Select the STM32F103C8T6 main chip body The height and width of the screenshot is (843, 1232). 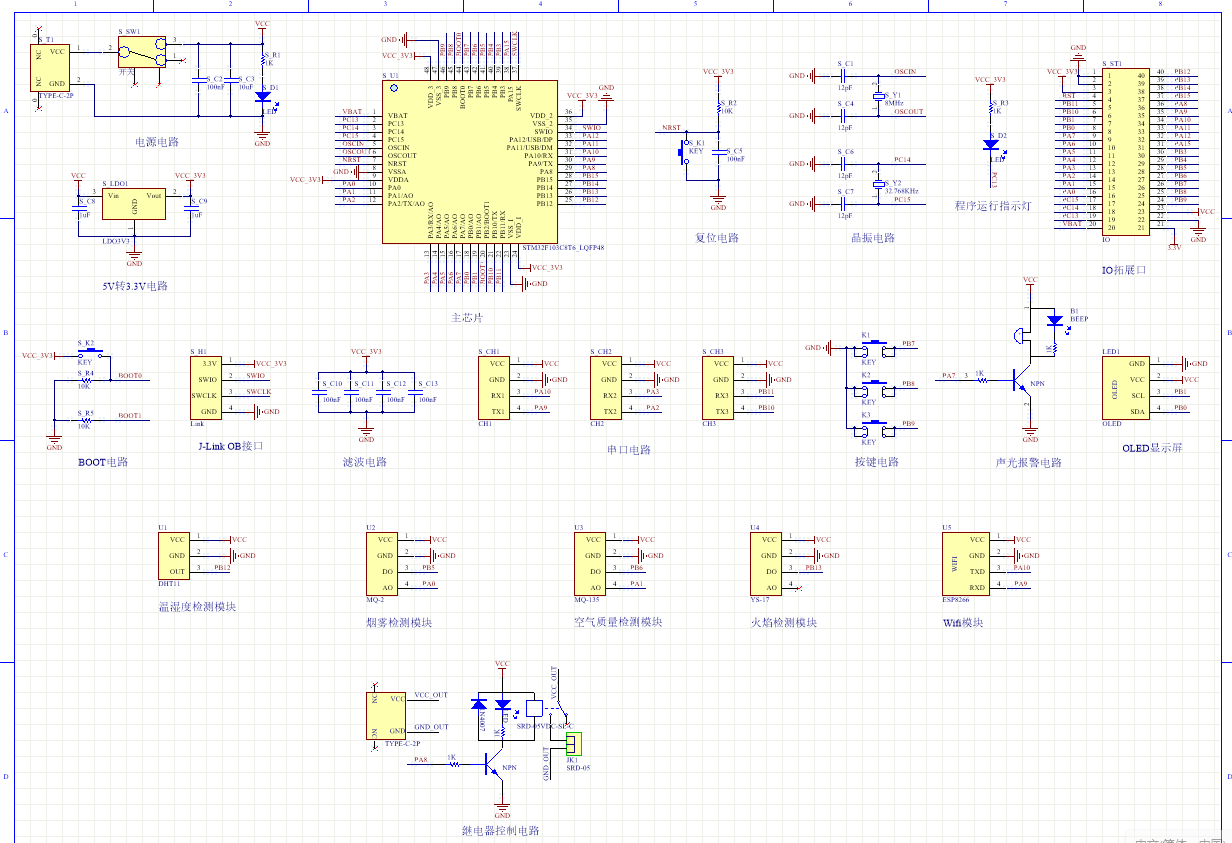469,161
